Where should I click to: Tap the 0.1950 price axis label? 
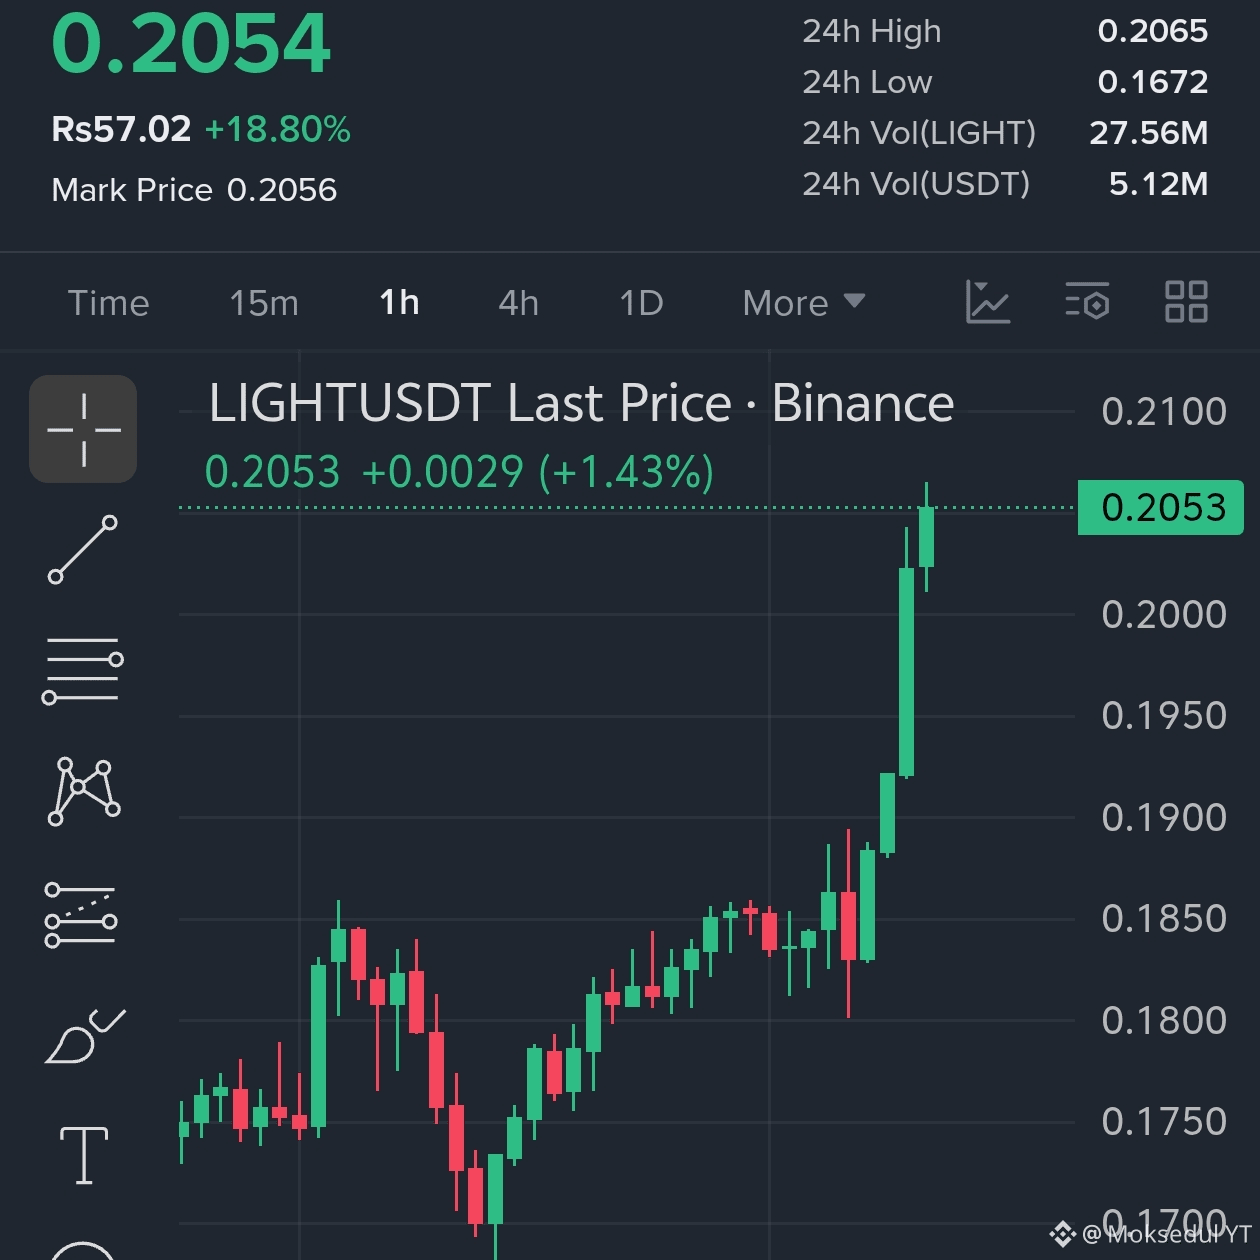coord(1164,716)
